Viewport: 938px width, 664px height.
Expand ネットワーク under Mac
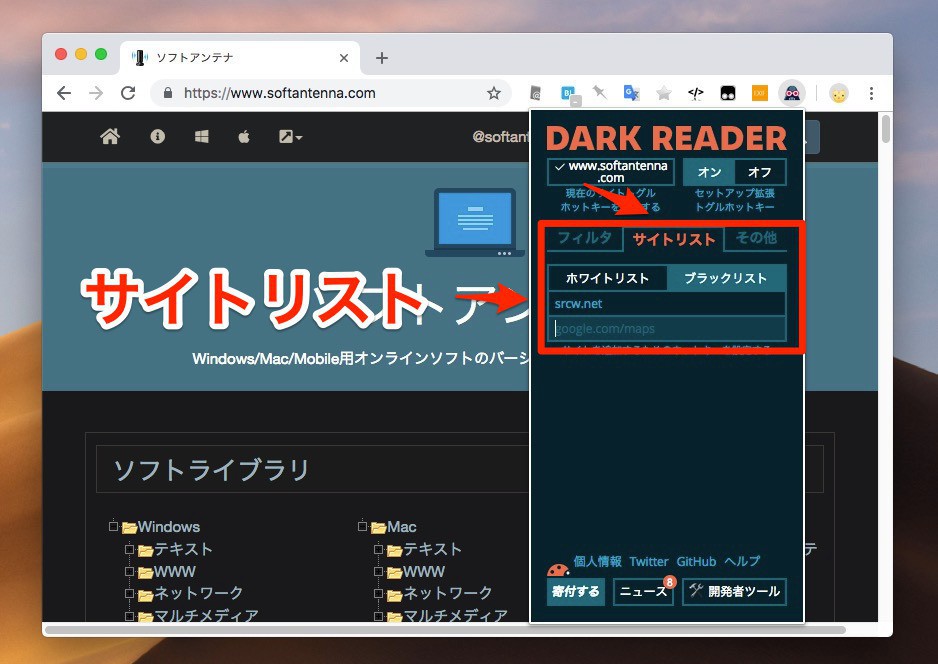click(x=378, y=593)
